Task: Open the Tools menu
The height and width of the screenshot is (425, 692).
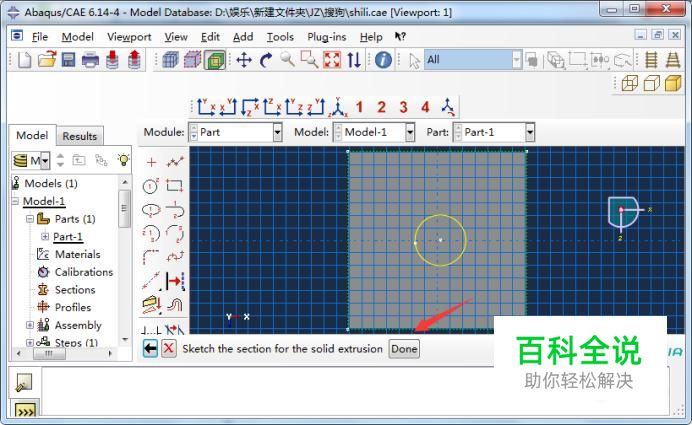Action: tap(280, 37)
